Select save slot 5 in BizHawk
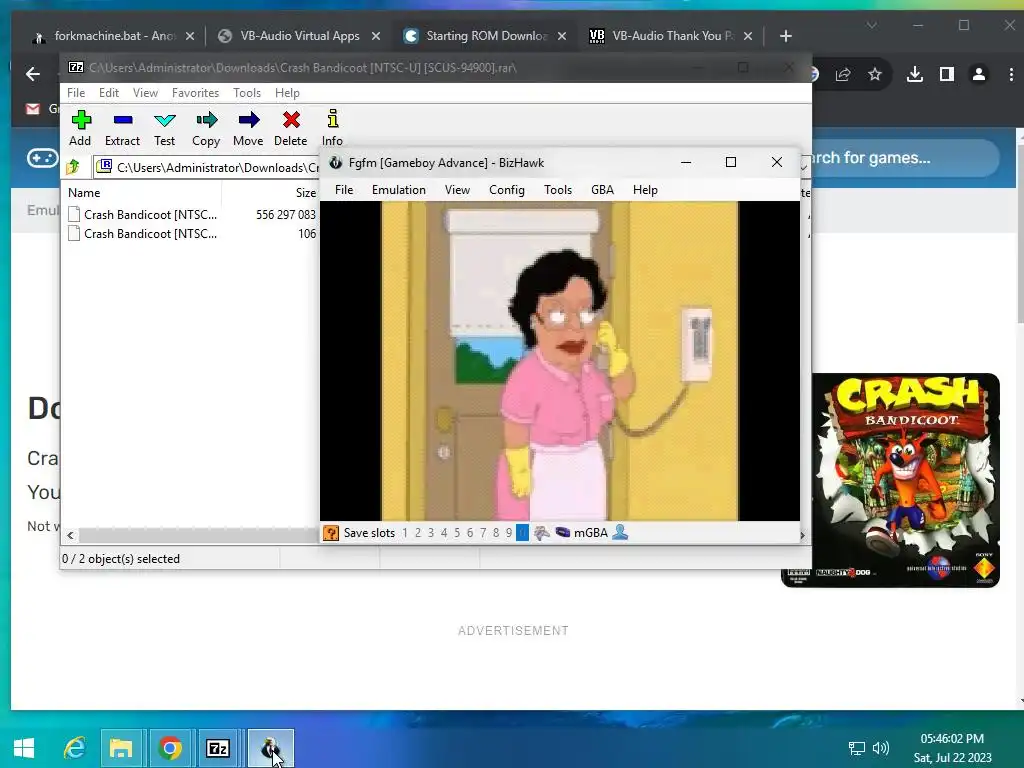Image resolution: width=1024 pixels, height=768 pixels. pos(457,533)
